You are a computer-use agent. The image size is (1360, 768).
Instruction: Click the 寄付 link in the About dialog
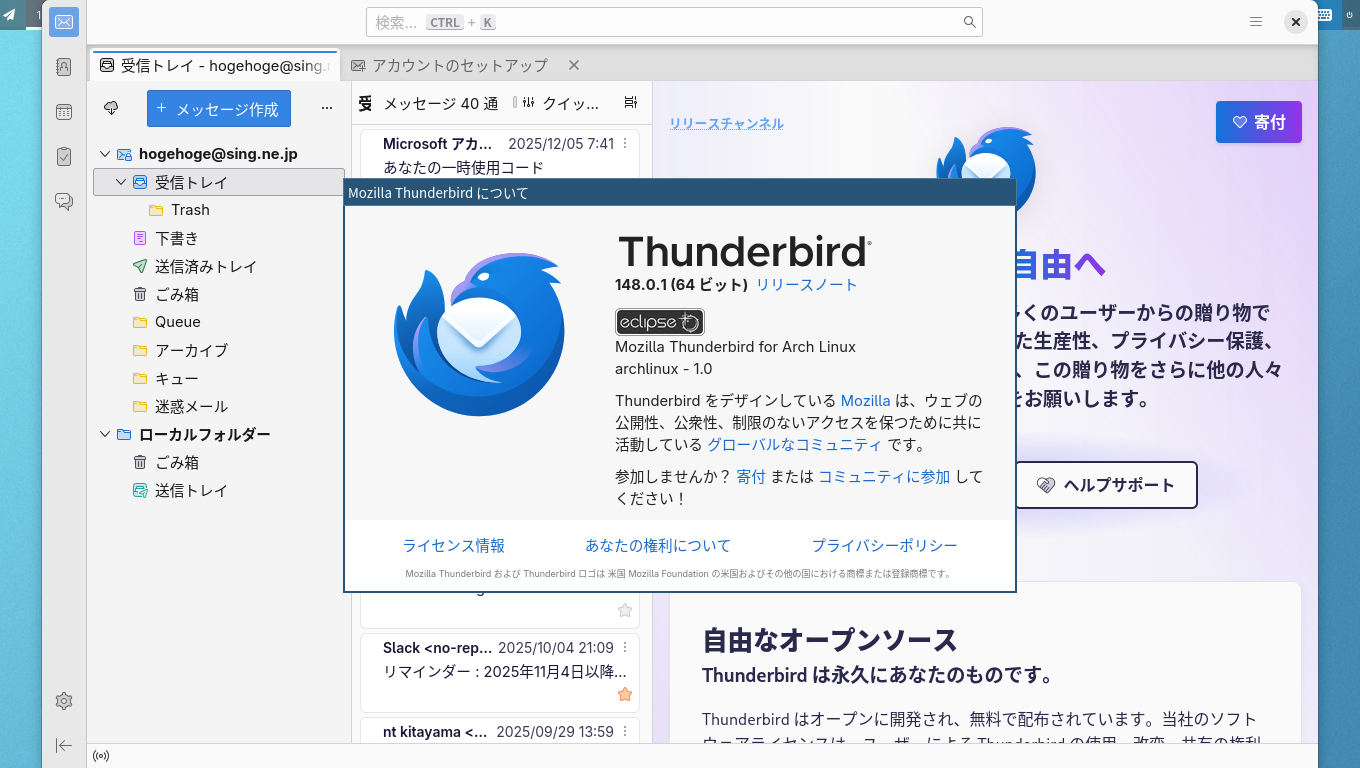coord(751,477)
